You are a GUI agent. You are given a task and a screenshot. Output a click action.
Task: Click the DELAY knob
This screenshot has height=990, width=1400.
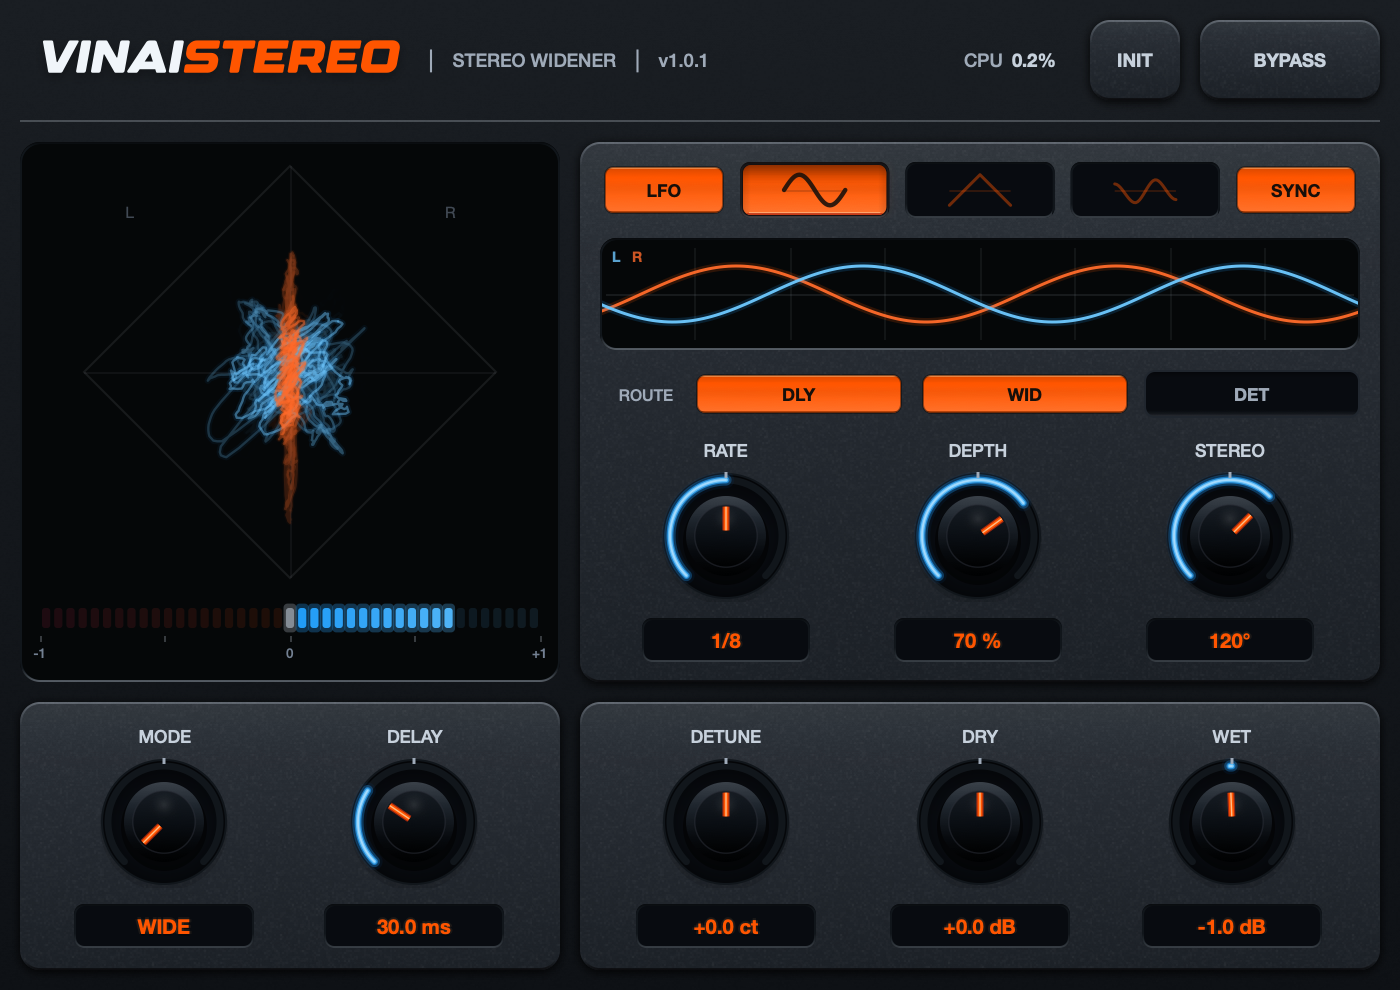click(x=414, y=821)
